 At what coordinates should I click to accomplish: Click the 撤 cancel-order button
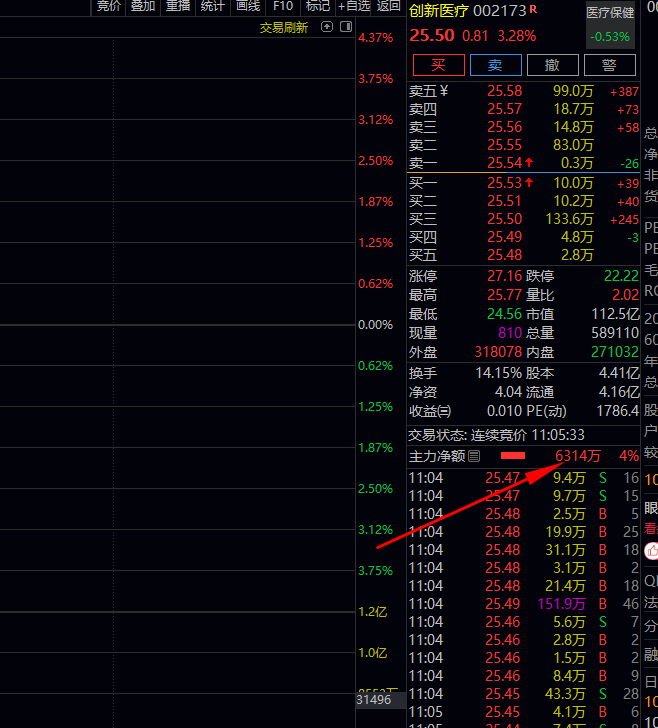553,65
